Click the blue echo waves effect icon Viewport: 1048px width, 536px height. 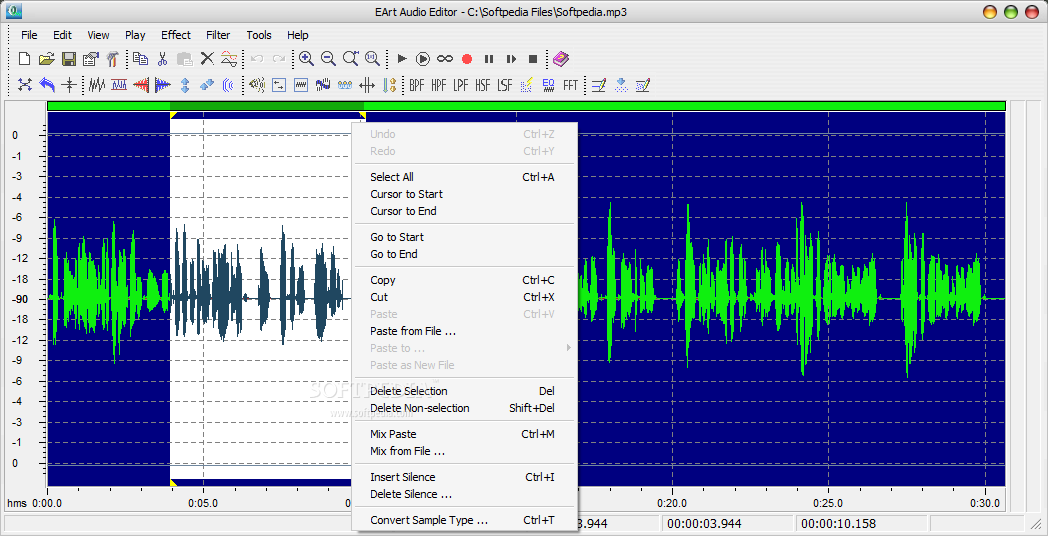[x=229, y=85]
